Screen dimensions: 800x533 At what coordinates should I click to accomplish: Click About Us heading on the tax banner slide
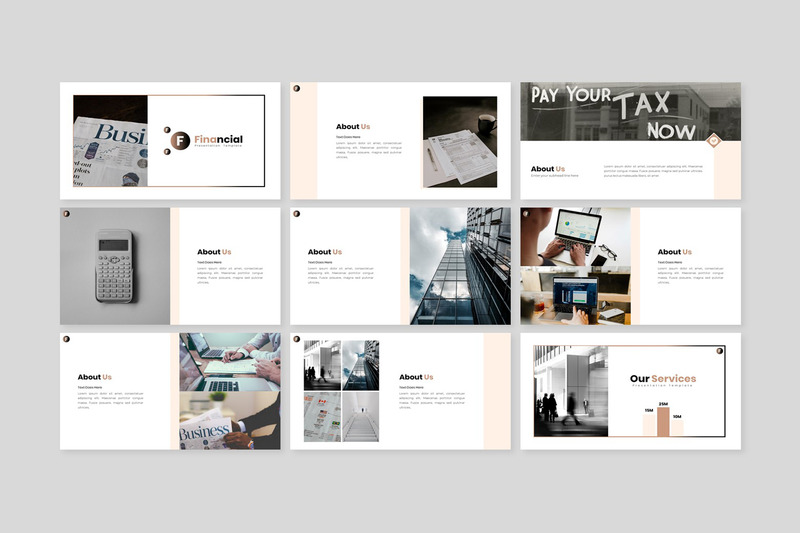547,169
